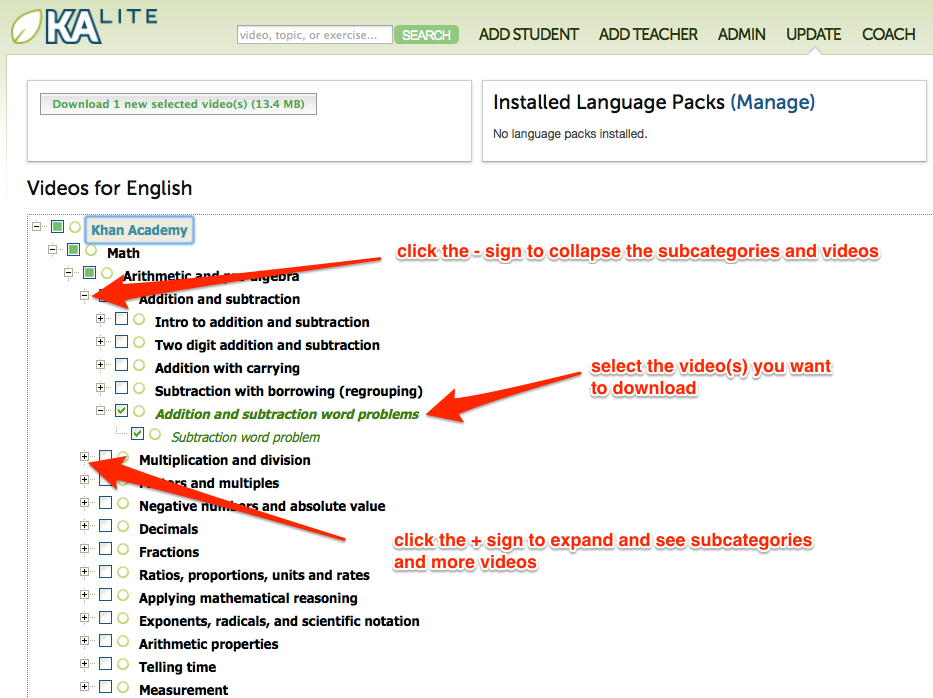Check the Decimals checkbox
This screenshot has height=698, width=933.
point(105,526)
